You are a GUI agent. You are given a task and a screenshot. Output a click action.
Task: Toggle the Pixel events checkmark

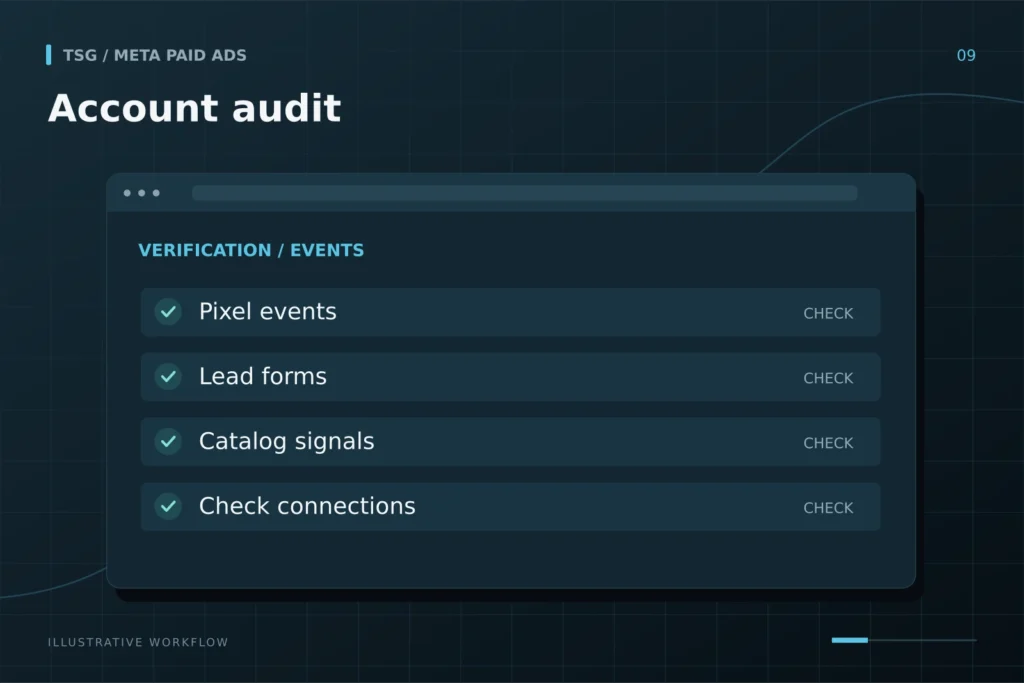pyautogui.click(x=168, y=312)
